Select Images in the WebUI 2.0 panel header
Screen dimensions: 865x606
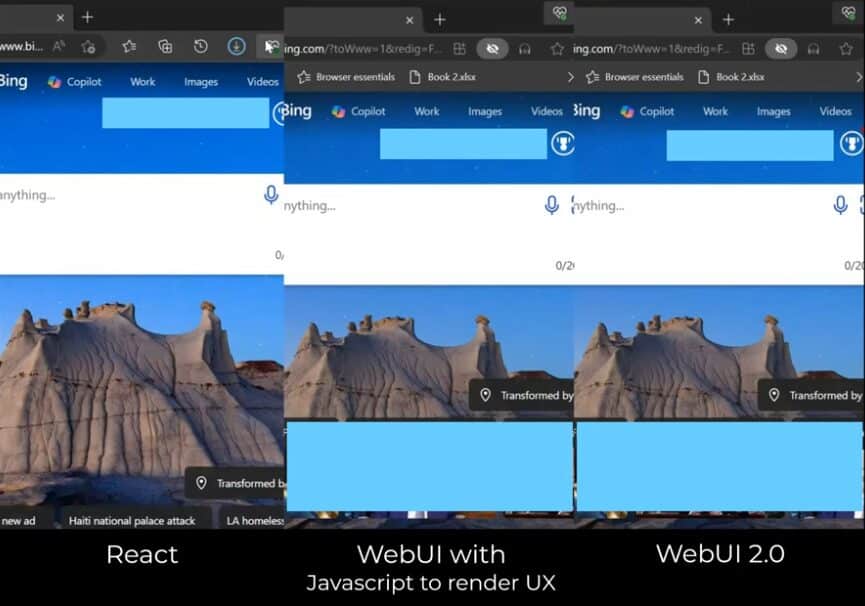773,111
